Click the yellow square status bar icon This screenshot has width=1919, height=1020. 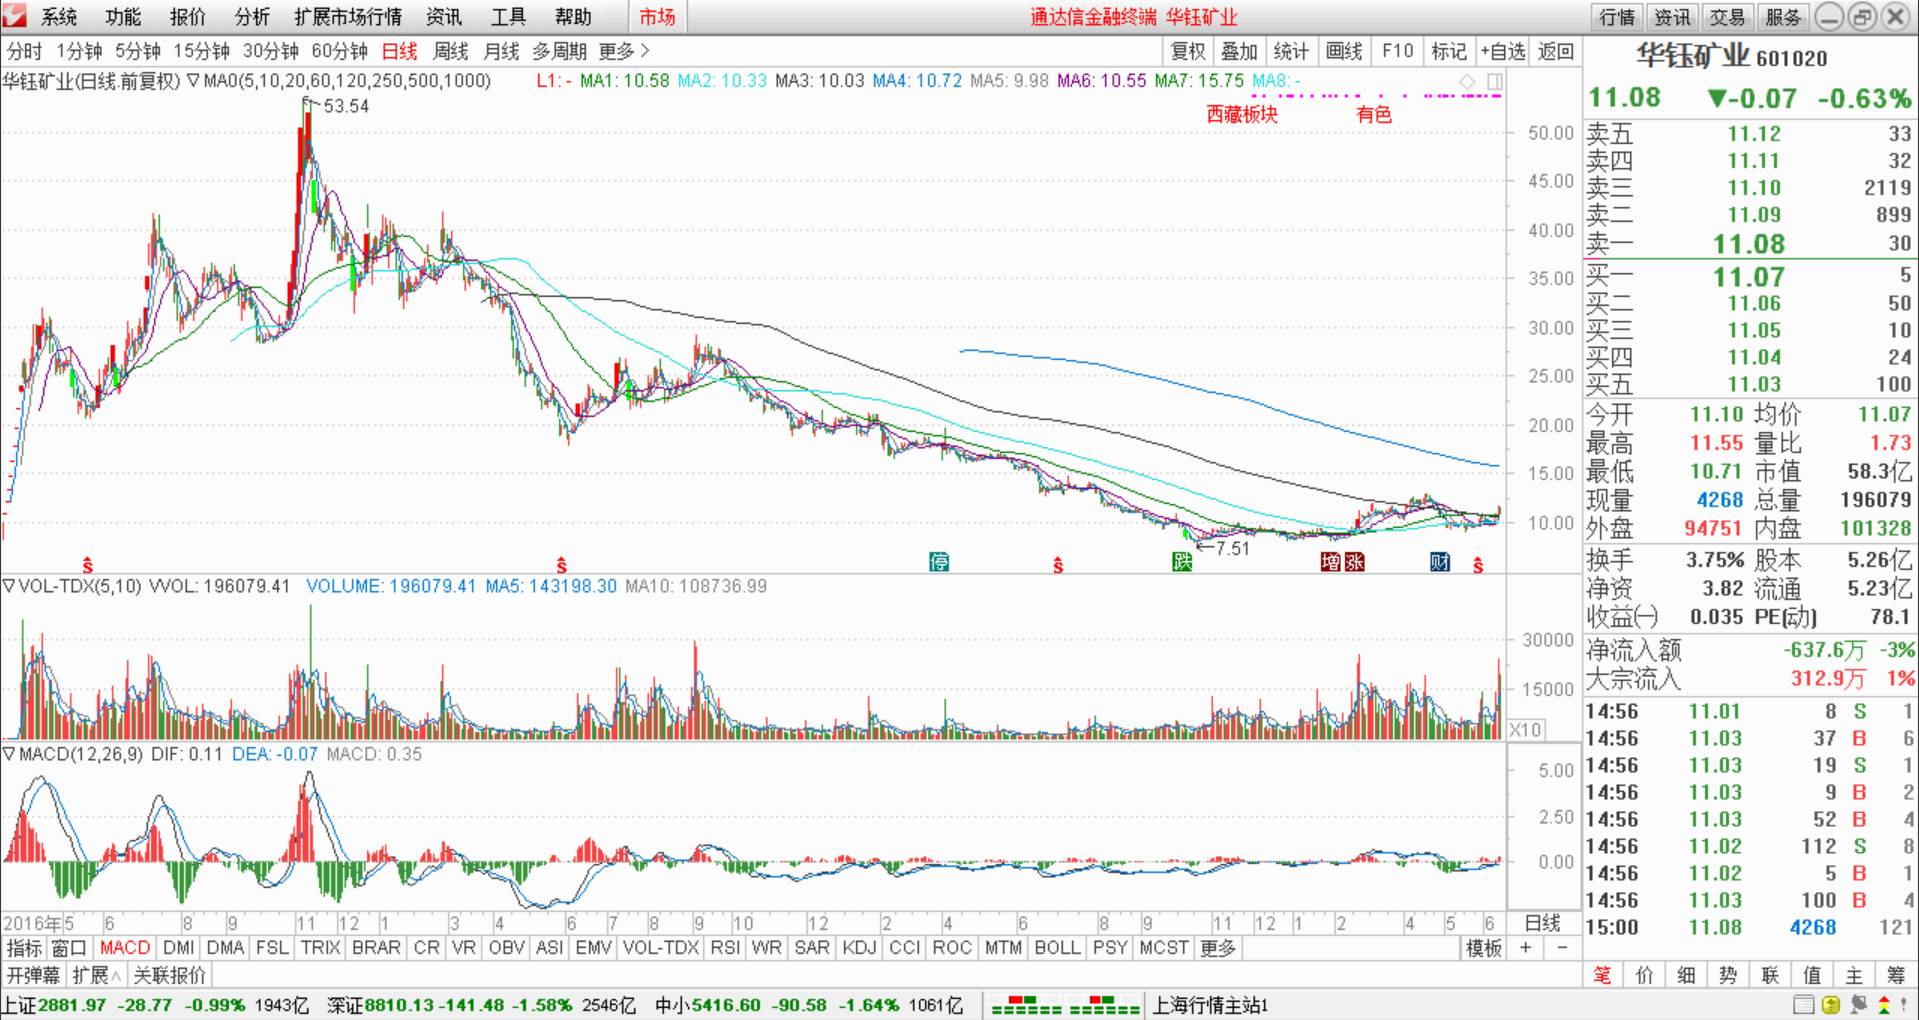click(x=1830, y=1005)
